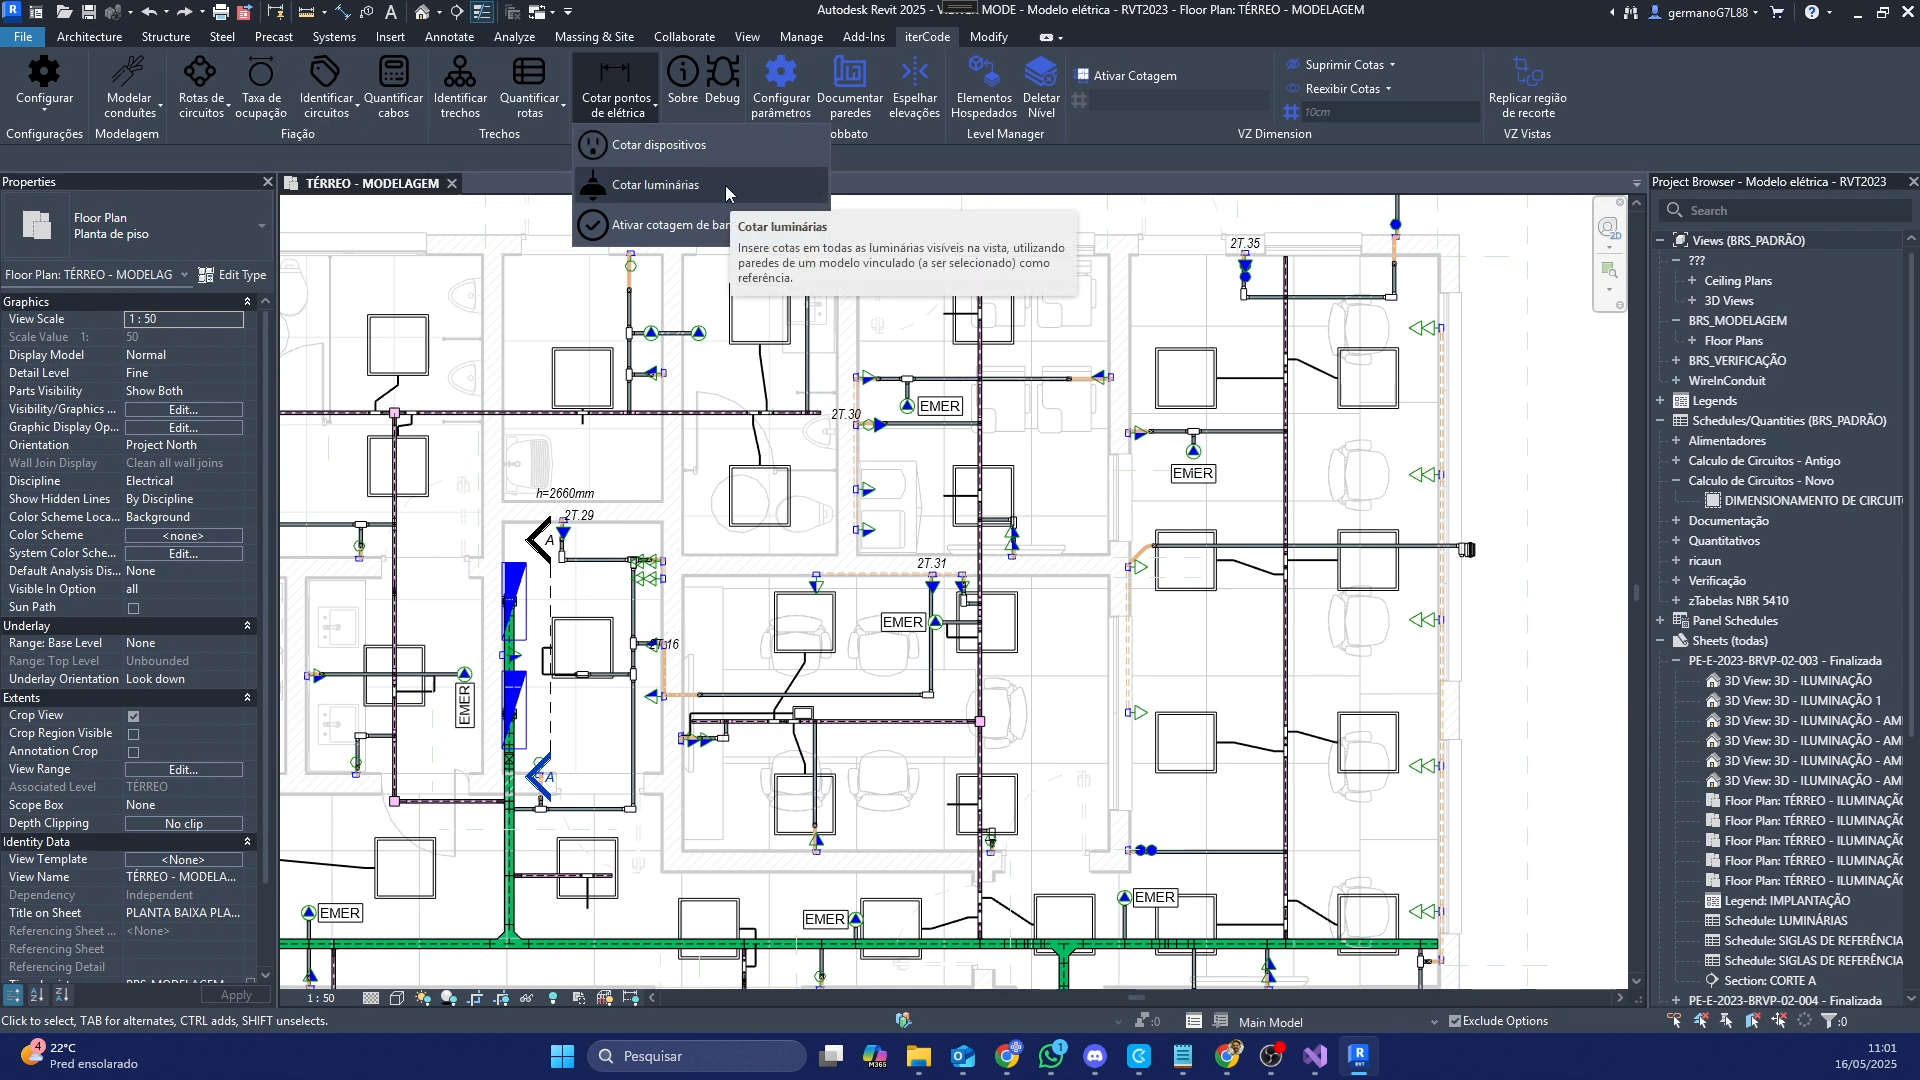Click Quantificar cabos icon

pyautogui.click(x=393, y=73)
